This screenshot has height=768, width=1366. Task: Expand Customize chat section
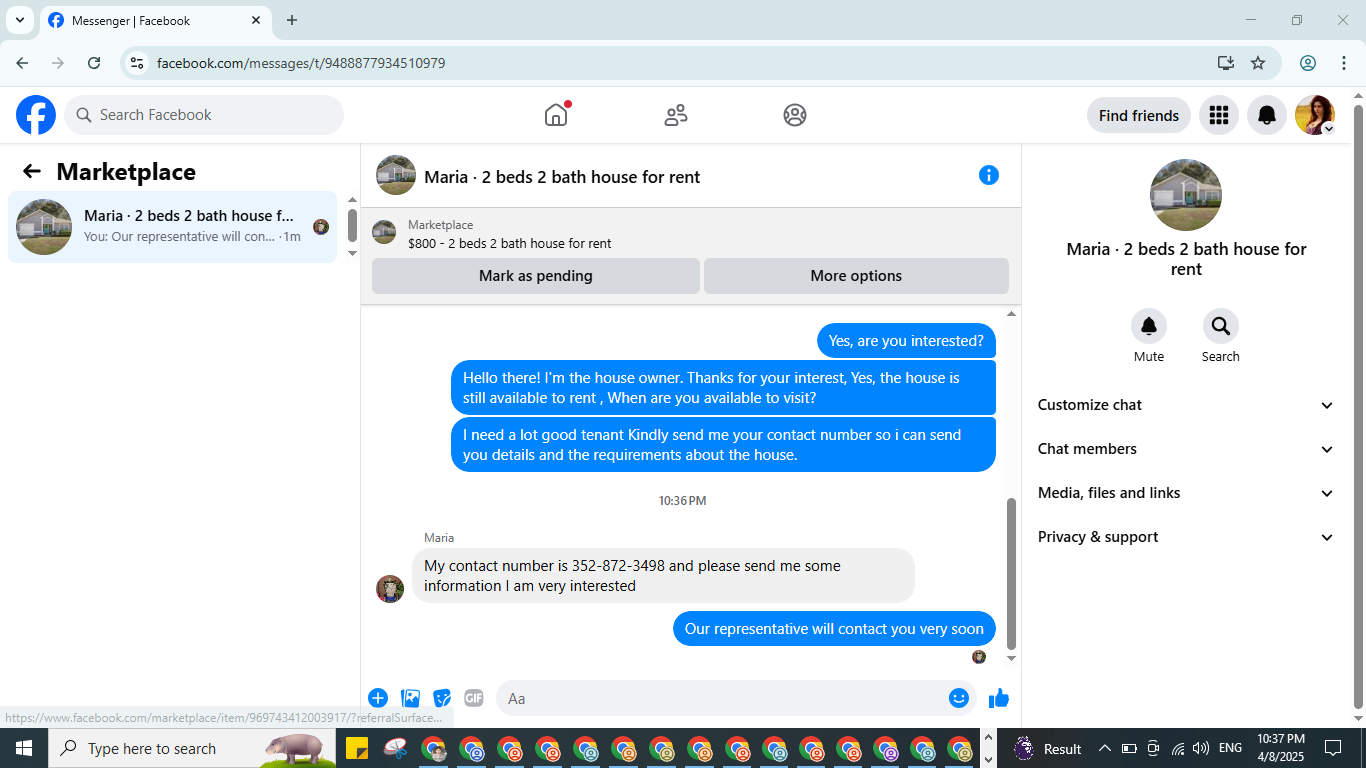click(1186, 405)
